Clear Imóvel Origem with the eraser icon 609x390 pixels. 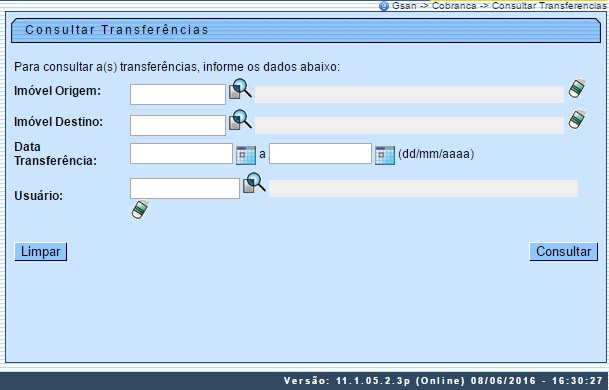pos(577,89)
